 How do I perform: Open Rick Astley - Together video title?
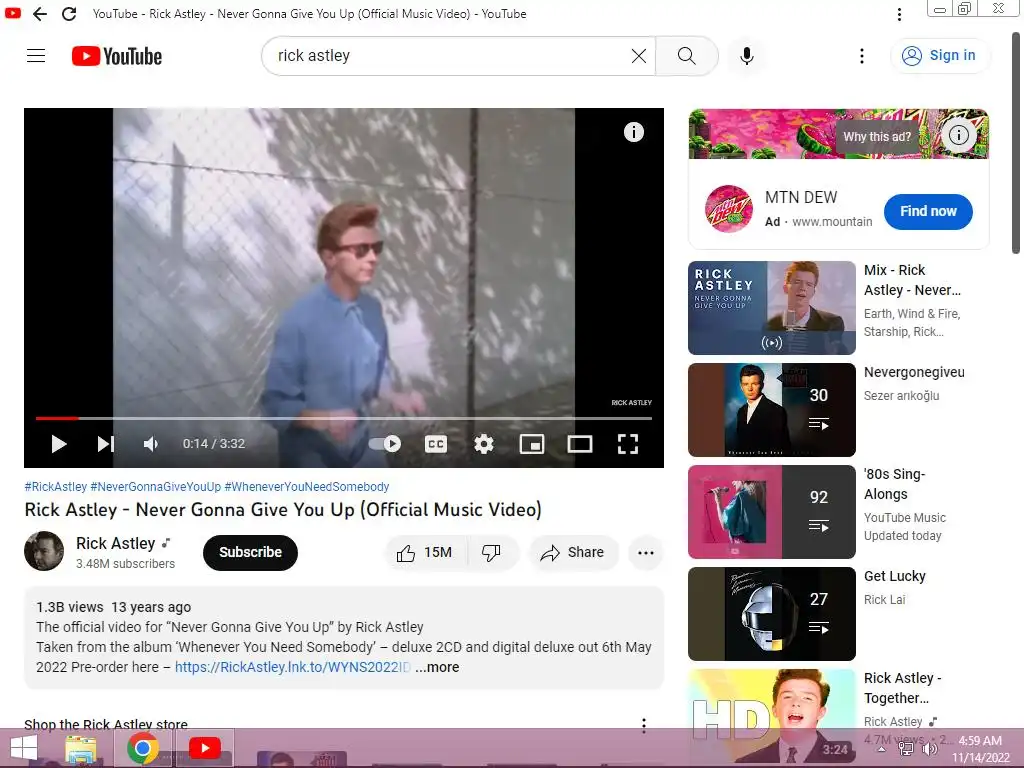coord(903,688)
